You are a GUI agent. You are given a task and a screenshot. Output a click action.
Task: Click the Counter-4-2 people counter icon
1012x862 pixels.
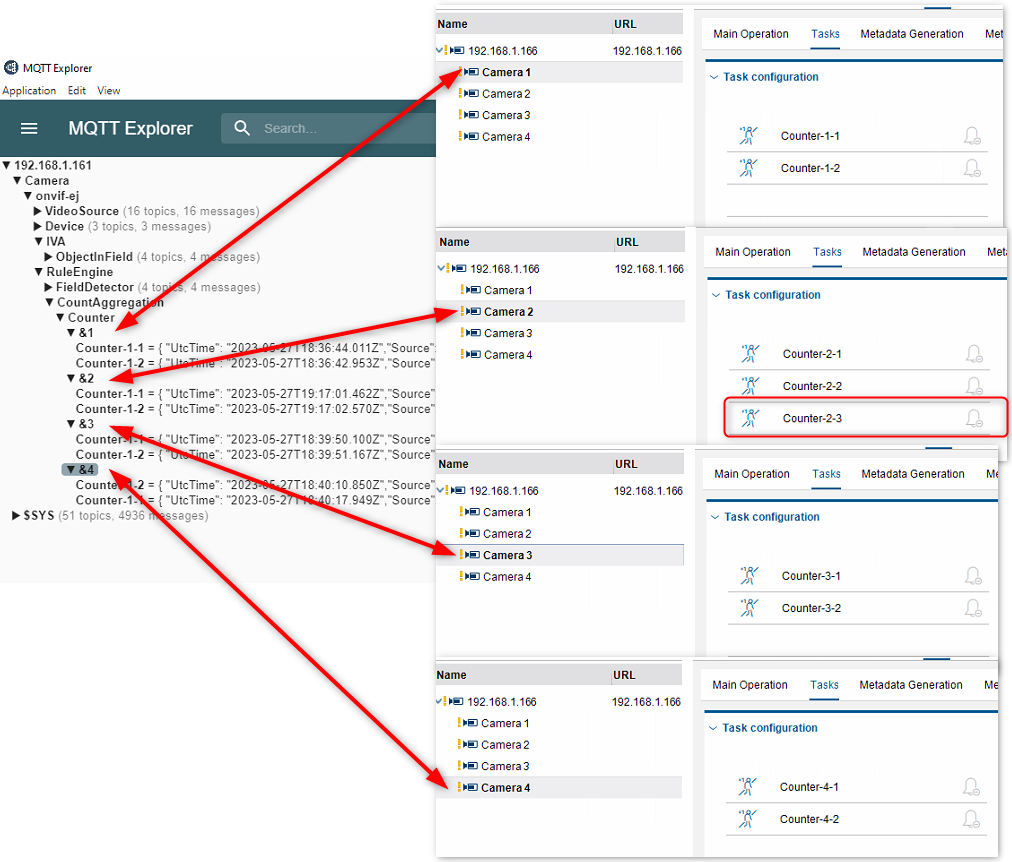(747, 819)
